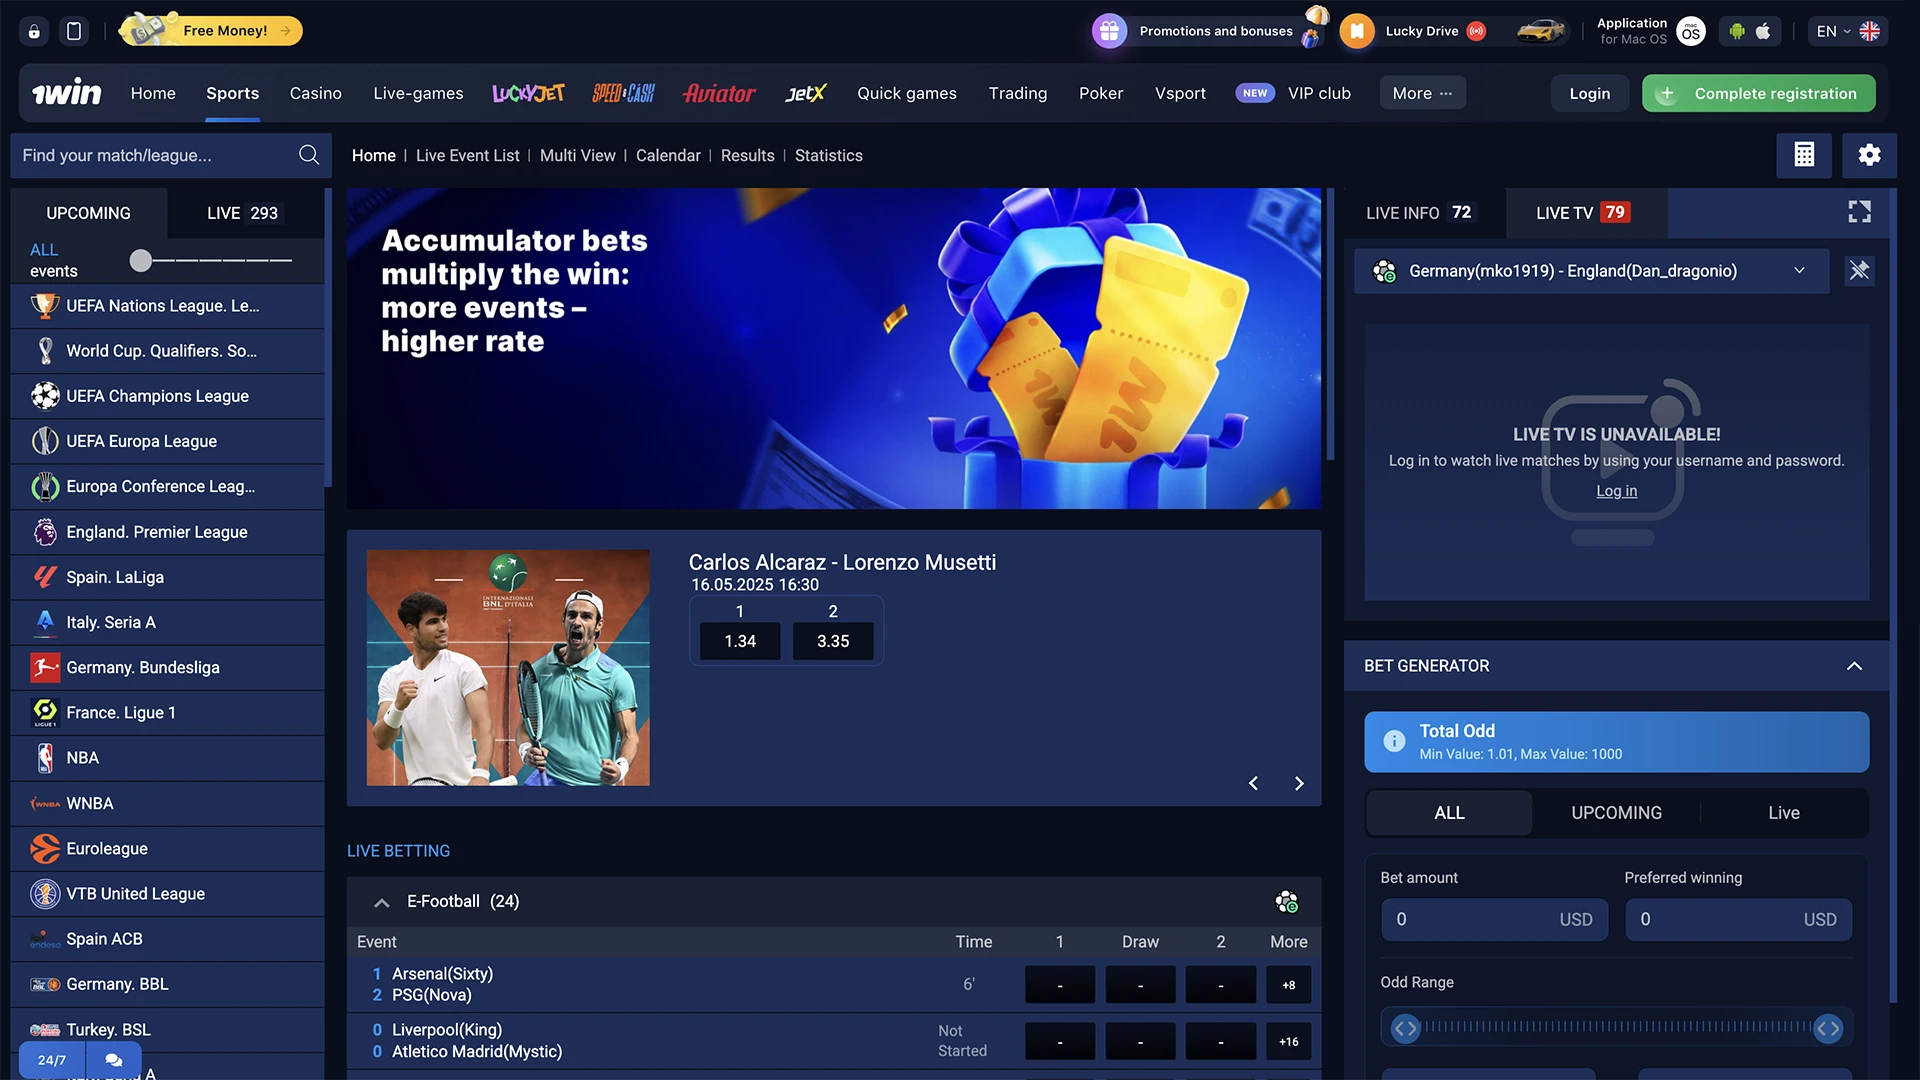Click the Free Money! button
Viewport: 1920px width, 1080px height.
(211, 31)
